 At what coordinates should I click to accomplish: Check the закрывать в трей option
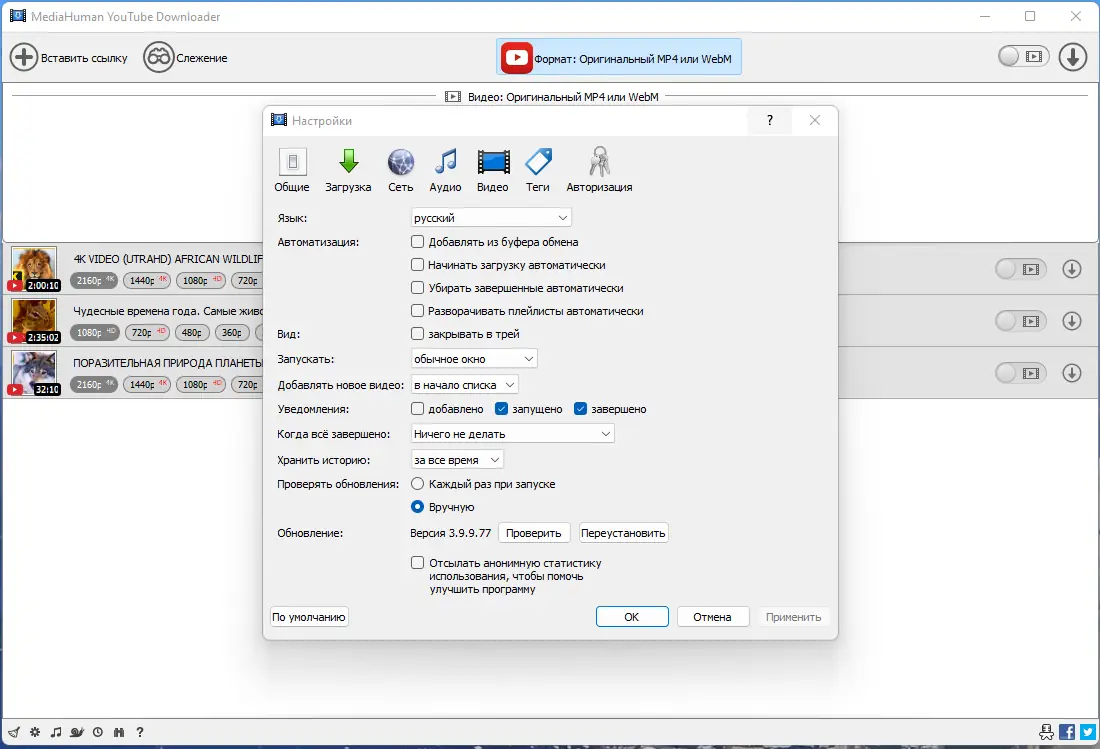pos(417,334)
